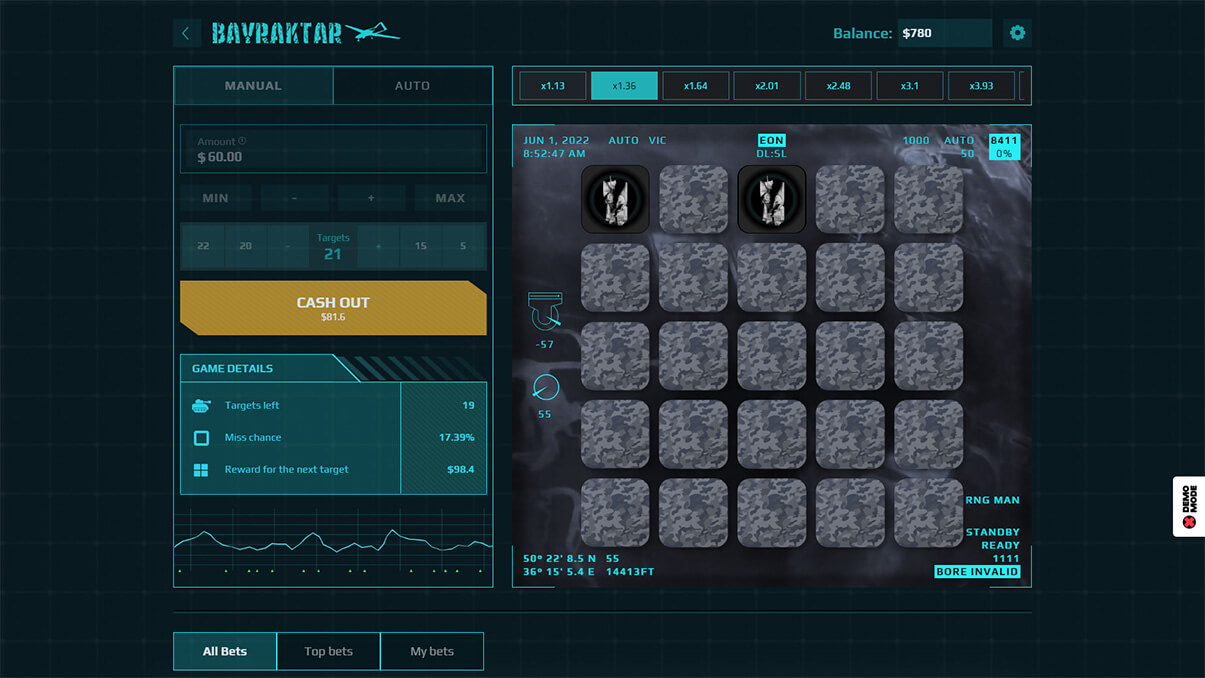Select the camo tile in row one, column two
This screenshot has height=678, width=1205.
[x=694, y=199]
